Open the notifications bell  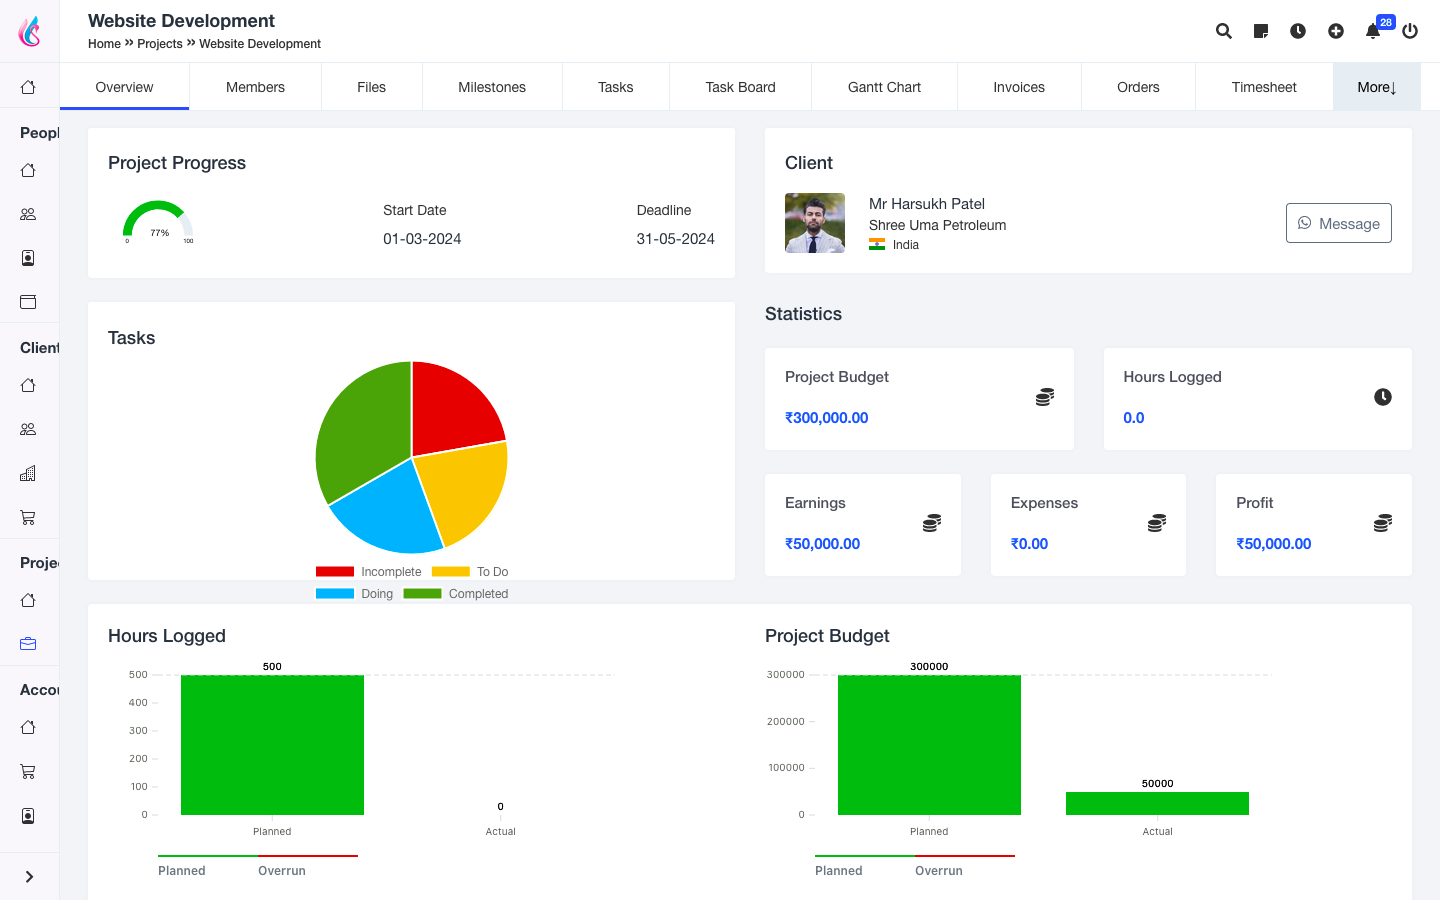pyautogui.click(x=1373, y=31)
